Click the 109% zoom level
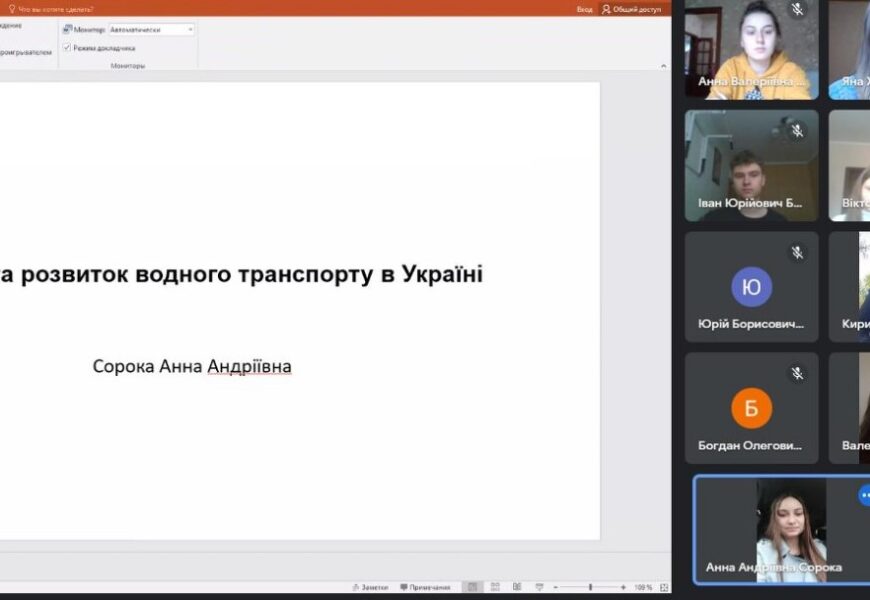The height and width of the screenshot is (600, 870). point(643,587)
